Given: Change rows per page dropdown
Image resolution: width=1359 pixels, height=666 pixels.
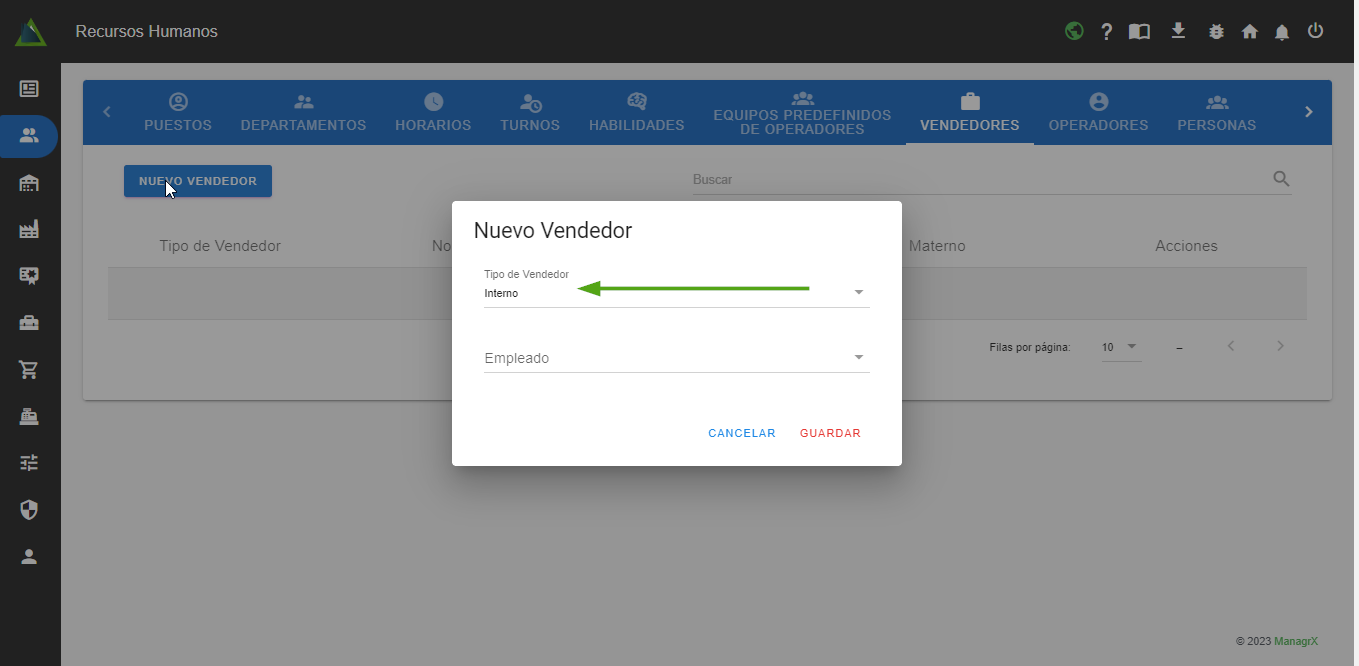Looking at the screenshot, I should [x=1120, y=347].
